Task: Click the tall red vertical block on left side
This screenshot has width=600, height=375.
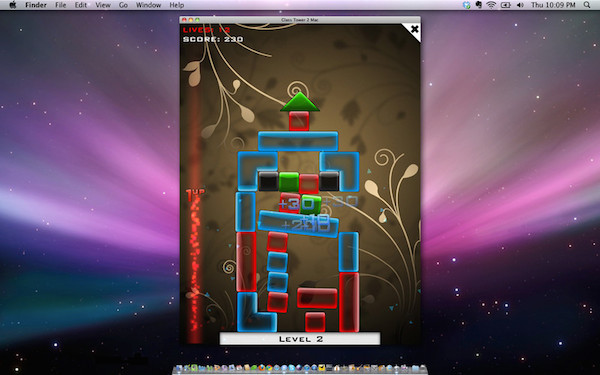Action: 246,262
